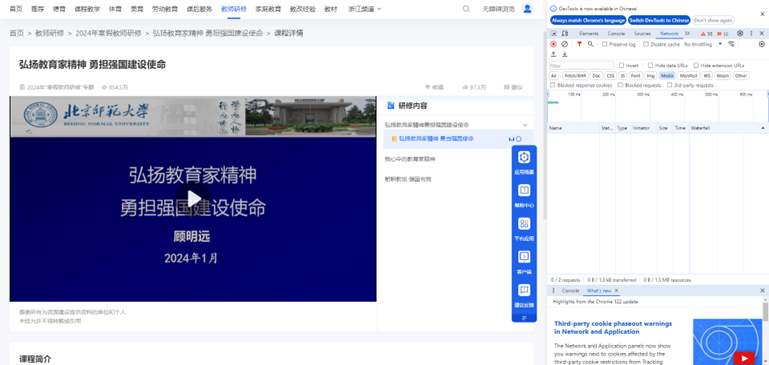Image resolution: width=769 pixels, height=365 pixels.
Task: Open 建议反馈 in the blue sidebar
Action: tap(524, 295)
